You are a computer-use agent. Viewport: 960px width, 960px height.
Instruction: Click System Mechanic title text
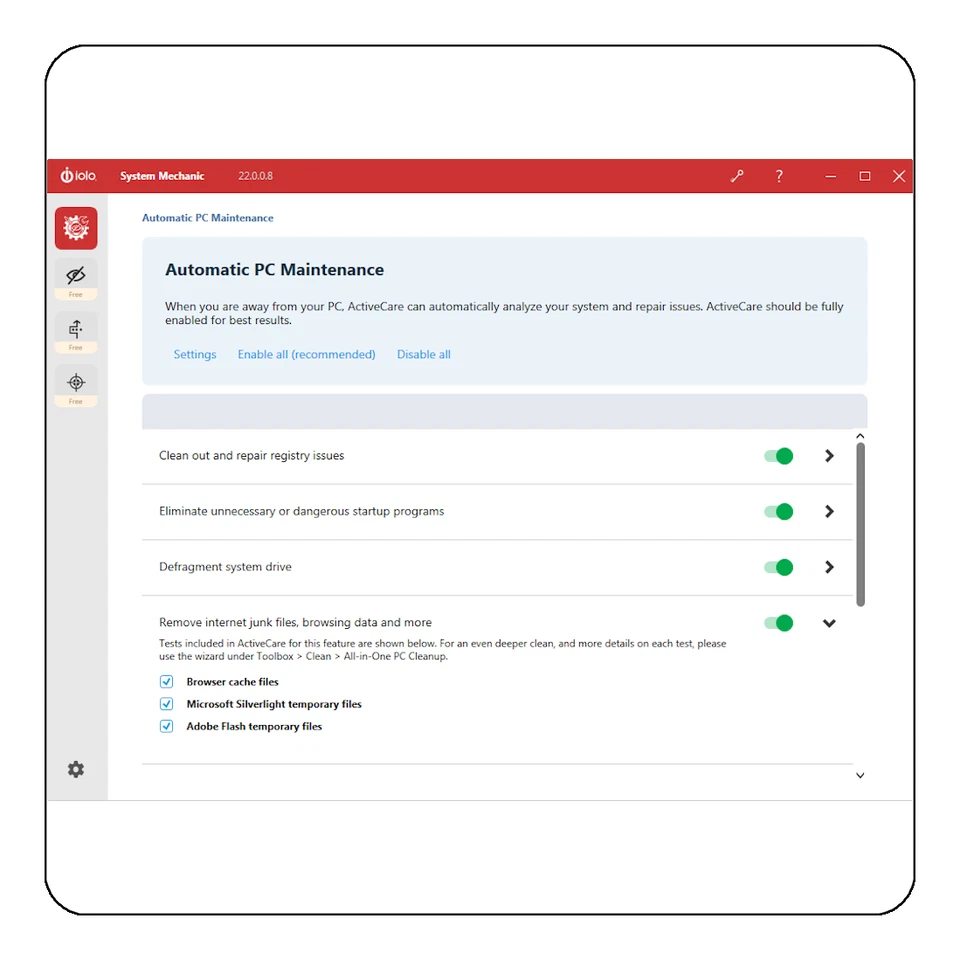(162, 176)
